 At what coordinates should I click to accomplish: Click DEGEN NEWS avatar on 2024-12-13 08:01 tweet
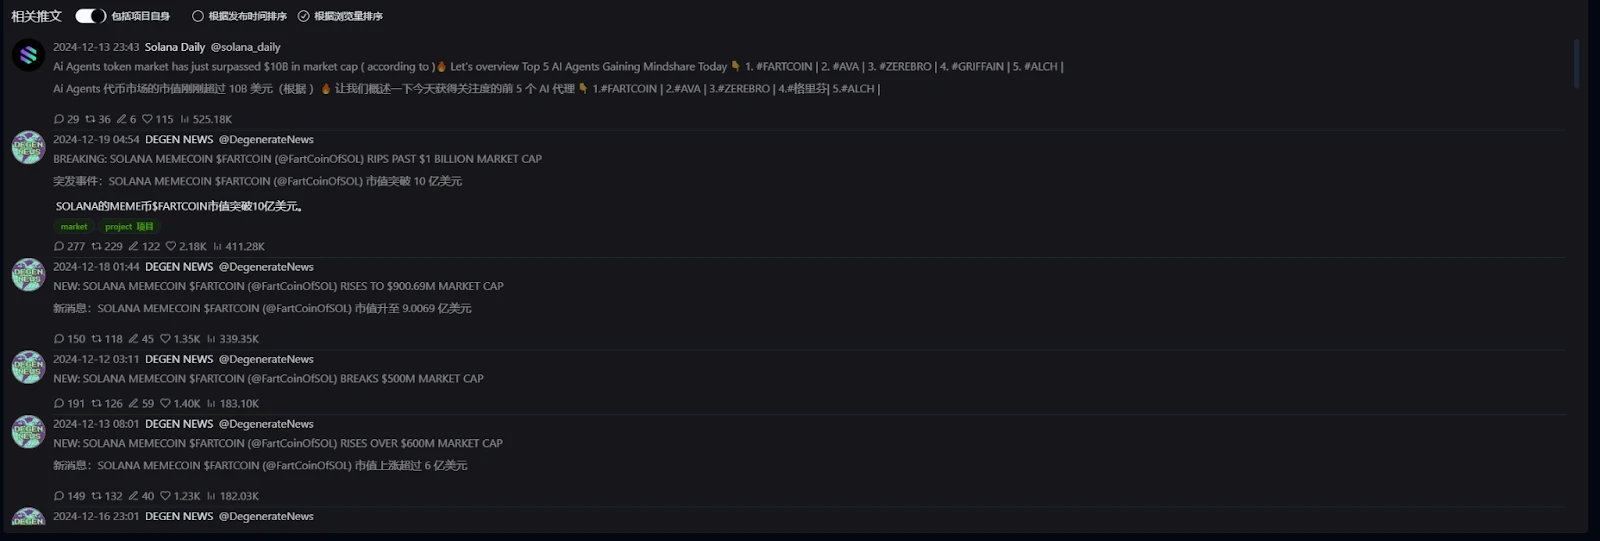(28, 432)
